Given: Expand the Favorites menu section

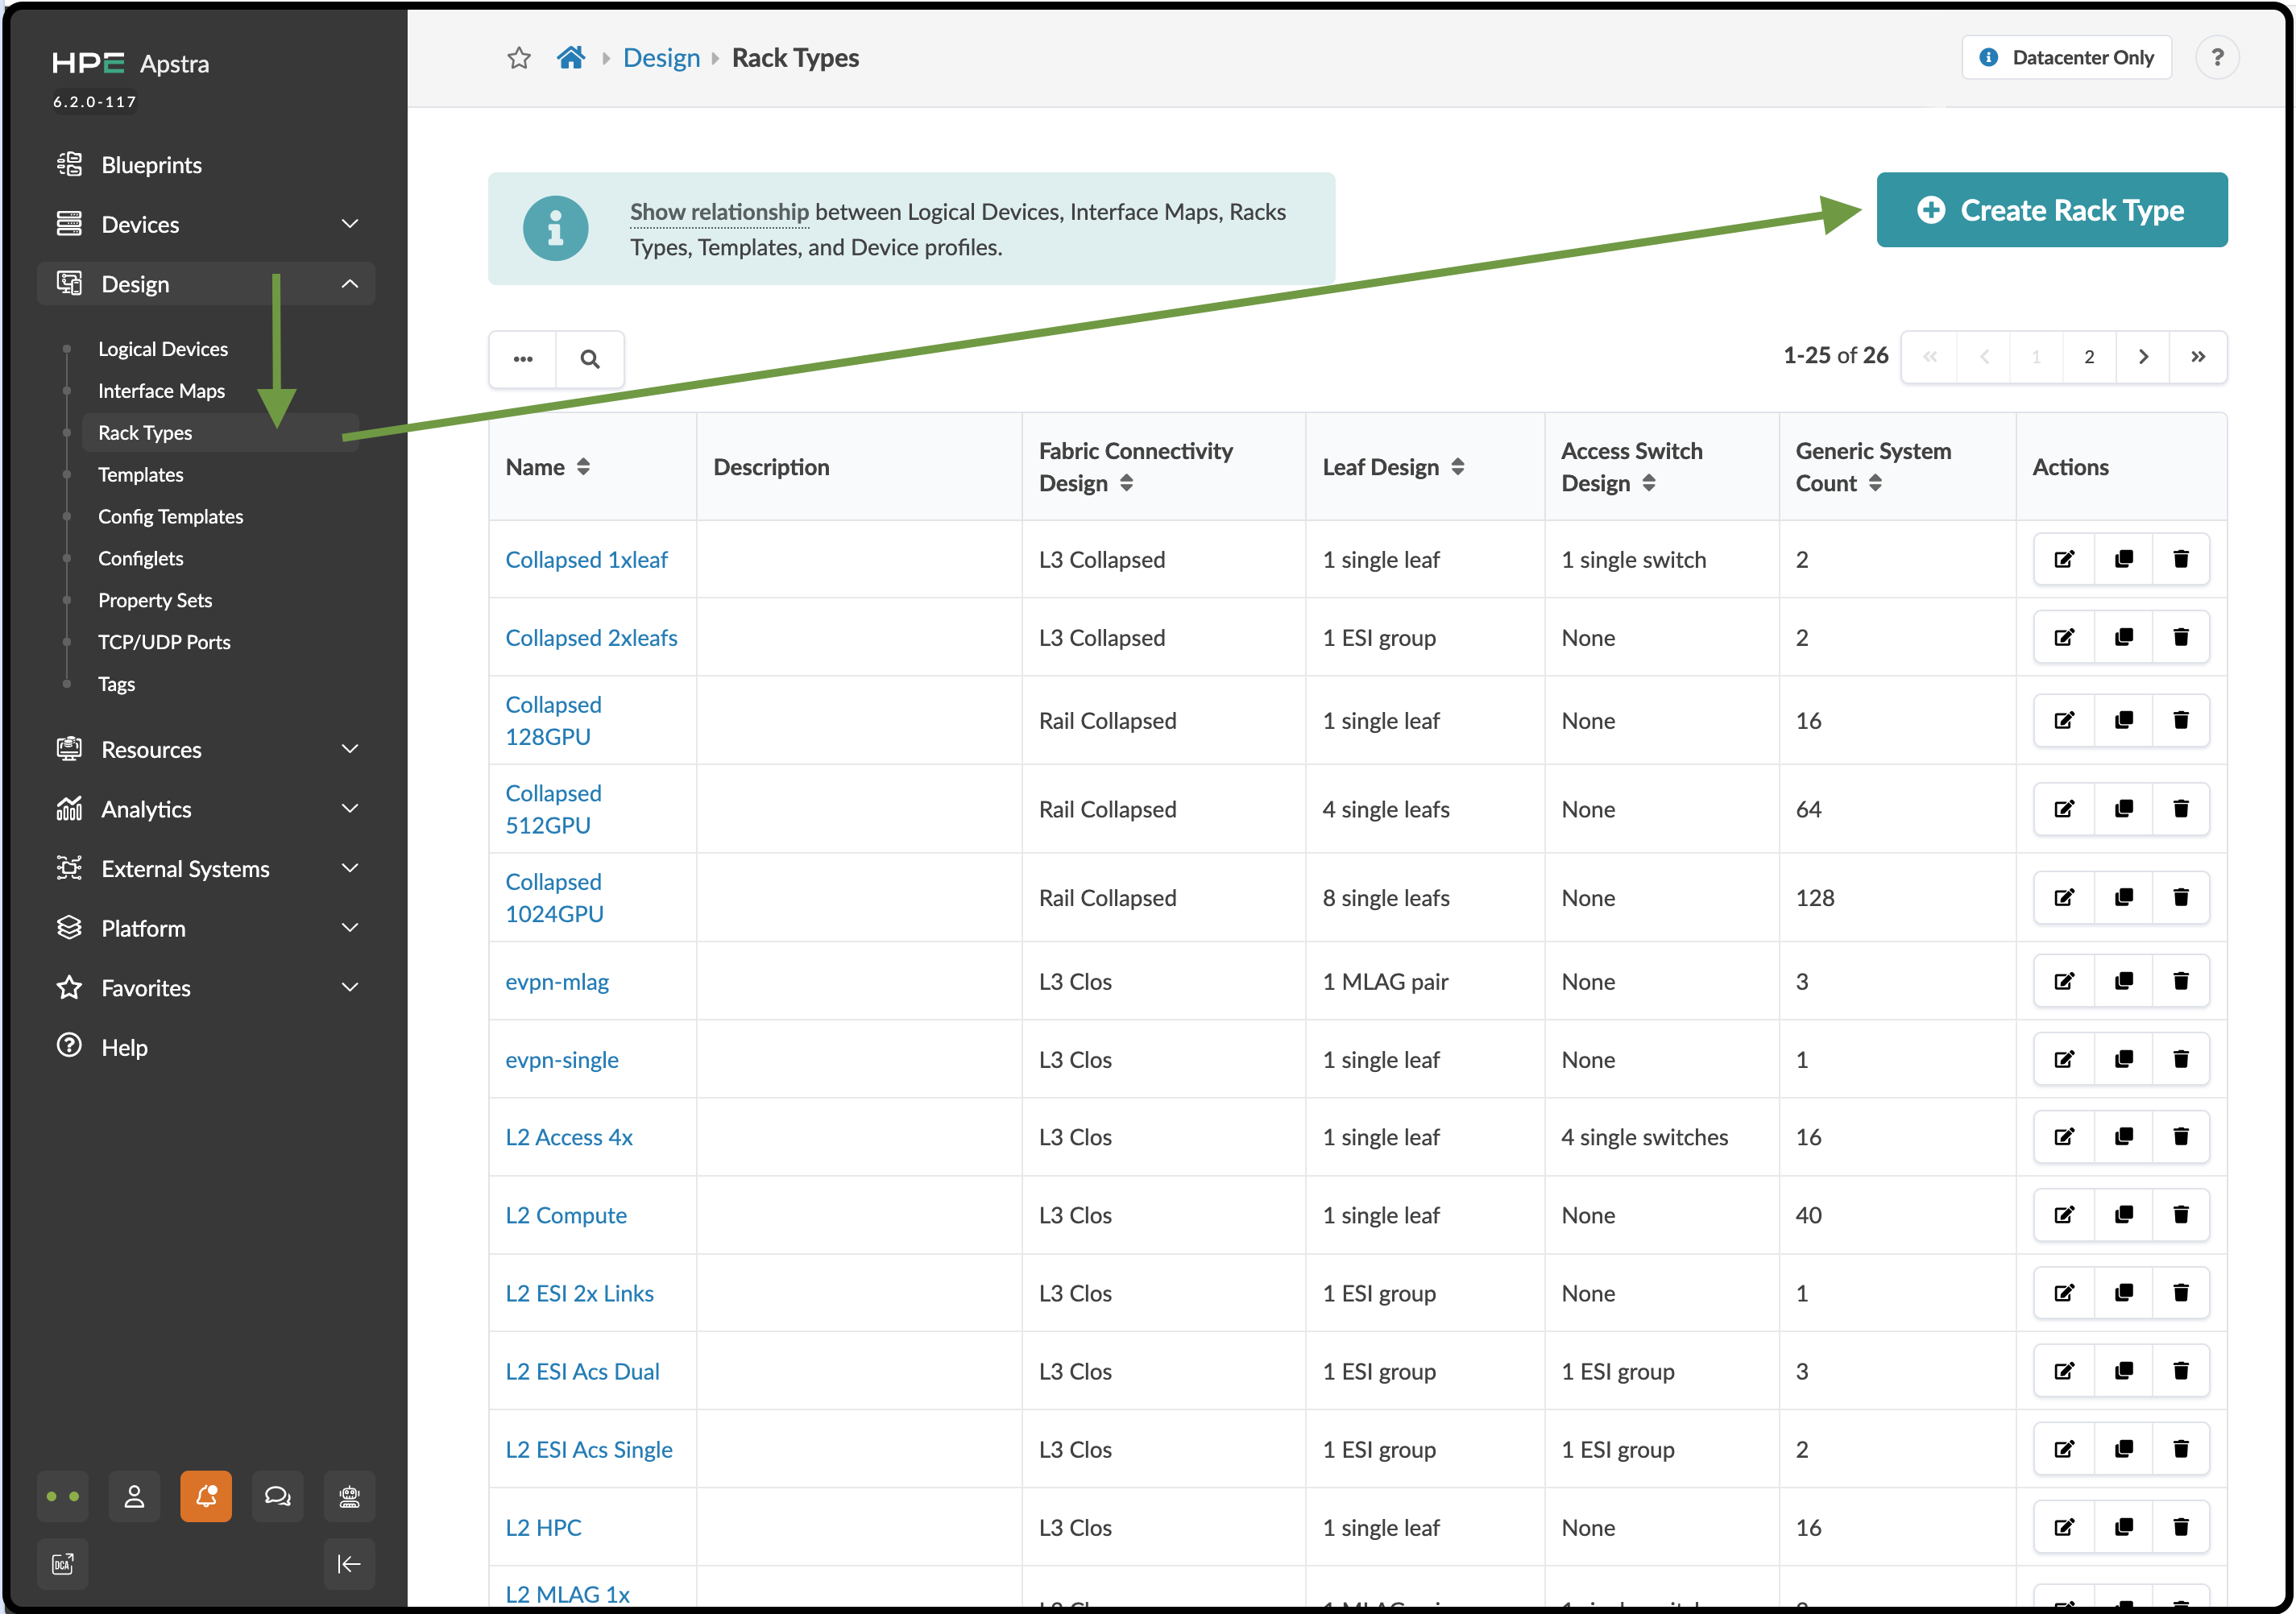Looking at the screenshot, I should point(208,987).
